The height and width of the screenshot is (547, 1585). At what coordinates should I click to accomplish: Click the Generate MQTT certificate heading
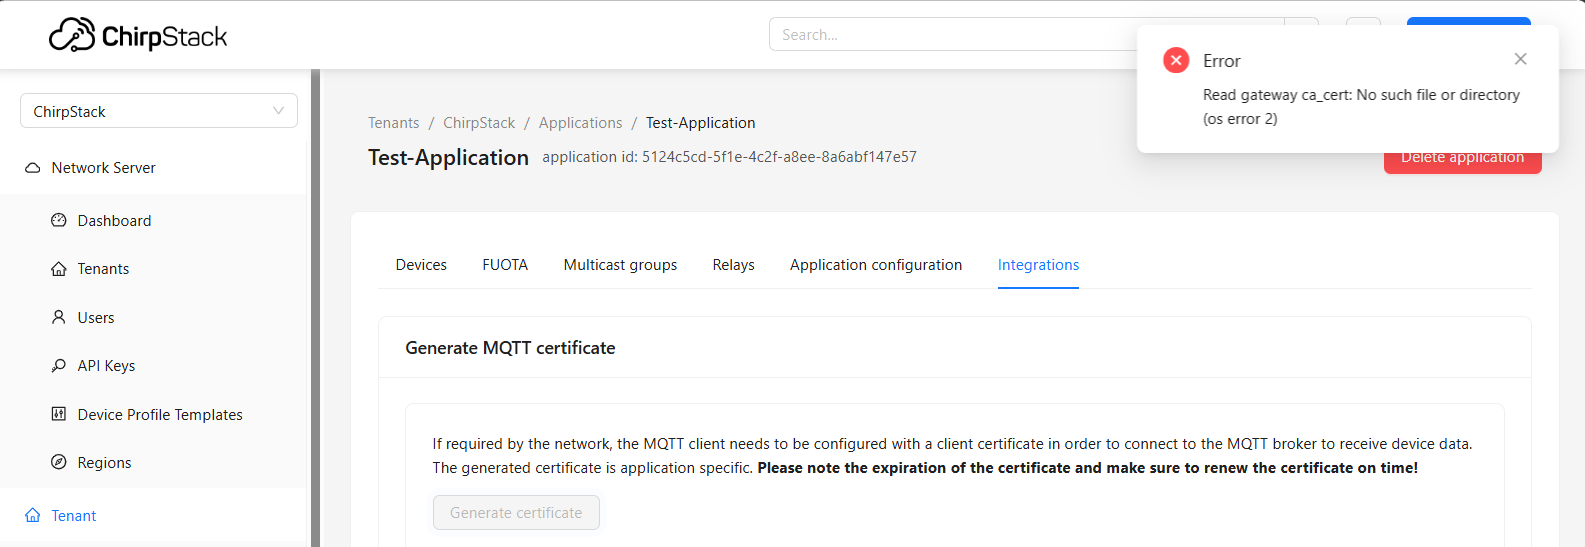[510, 348]
